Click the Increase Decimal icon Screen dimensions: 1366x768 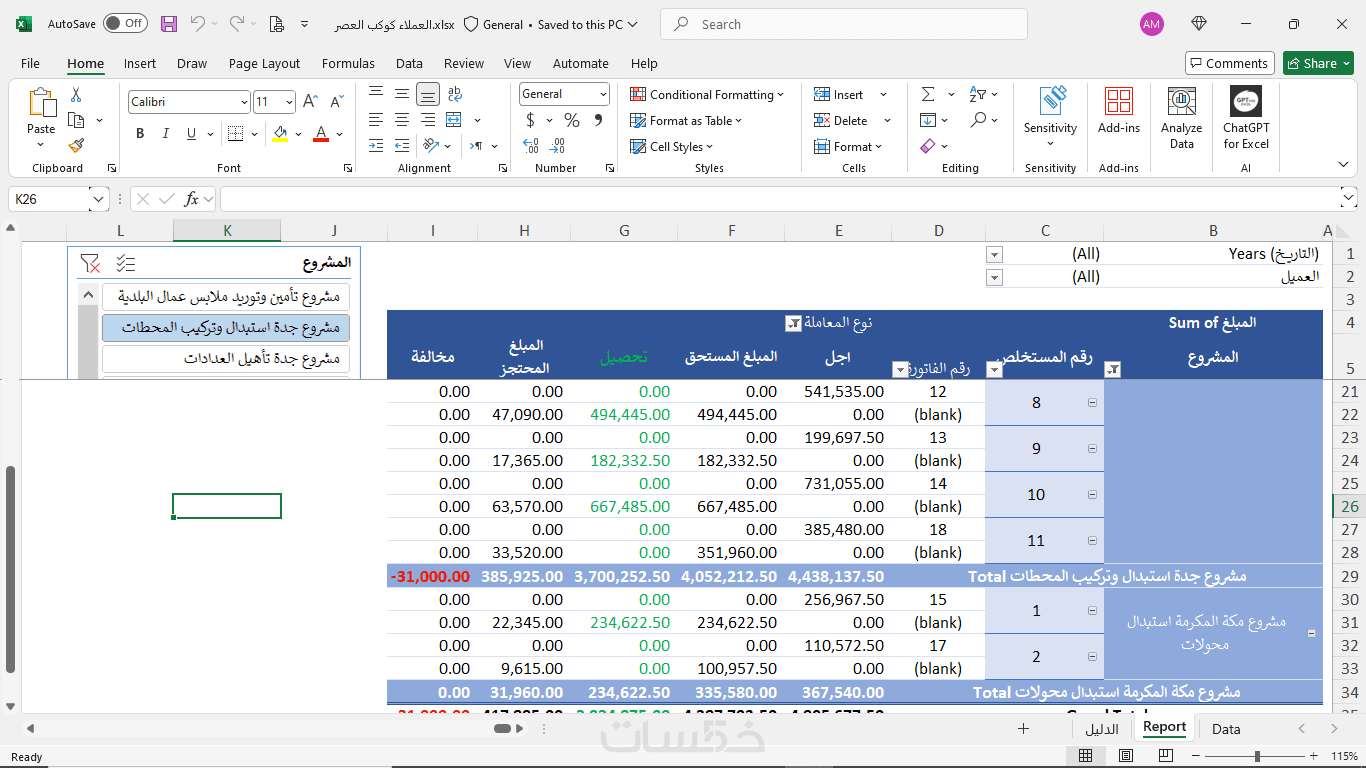(530, 146)
